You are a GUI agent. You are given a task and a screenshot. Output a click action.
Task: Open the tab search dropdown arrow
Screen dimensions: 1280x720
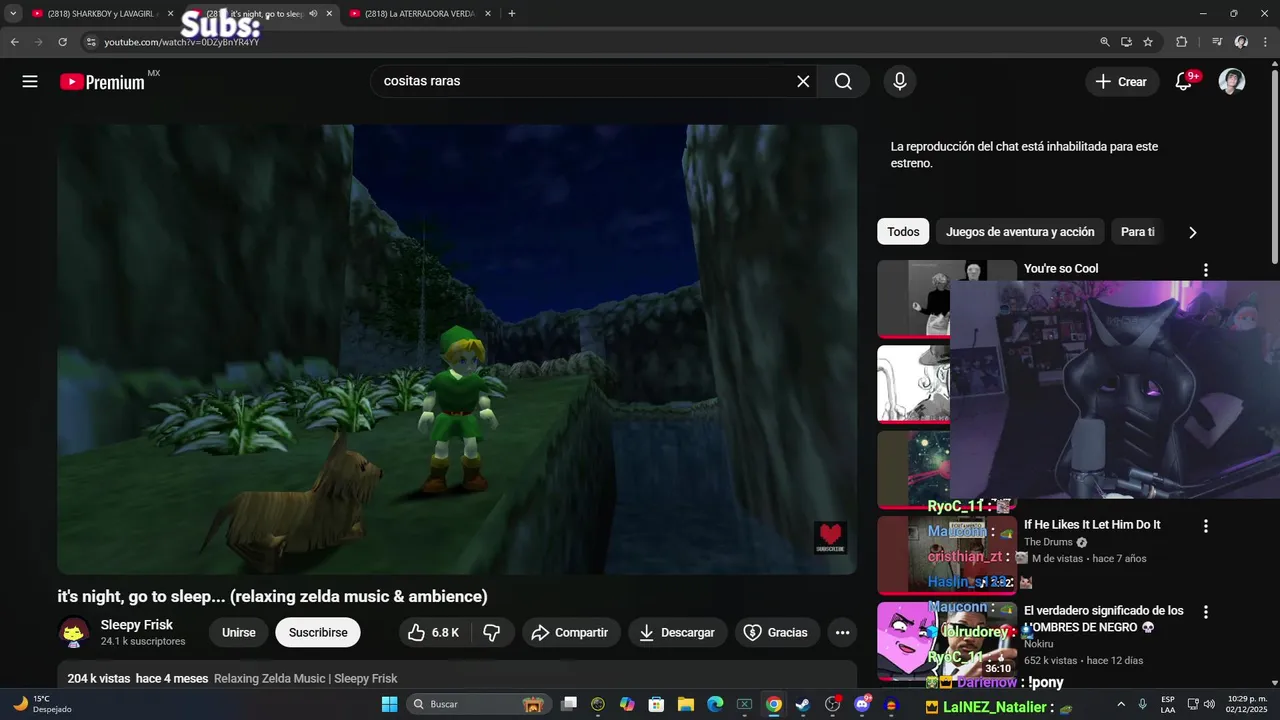[x=13, y=14]
